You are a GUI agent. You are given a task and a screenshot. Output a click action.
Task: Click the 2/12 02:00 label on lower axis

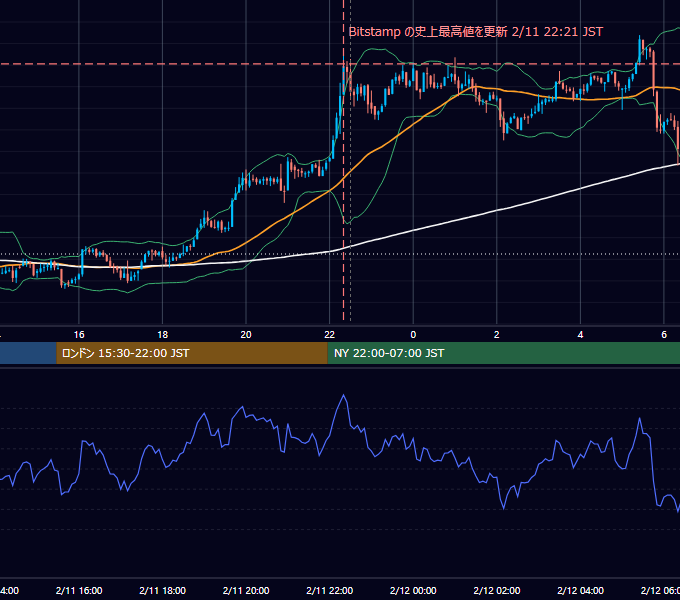(497, 590)
